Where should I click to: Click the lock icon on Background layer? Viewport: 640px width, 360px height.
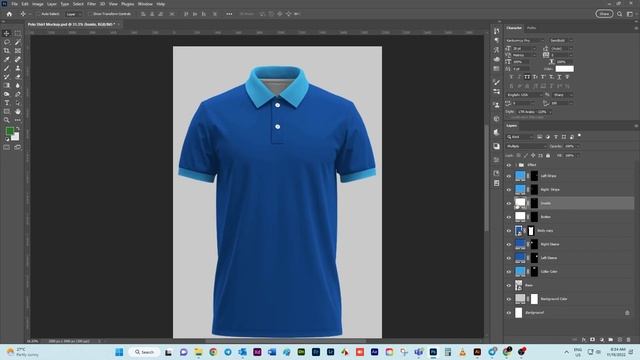[x=627, y=313]
